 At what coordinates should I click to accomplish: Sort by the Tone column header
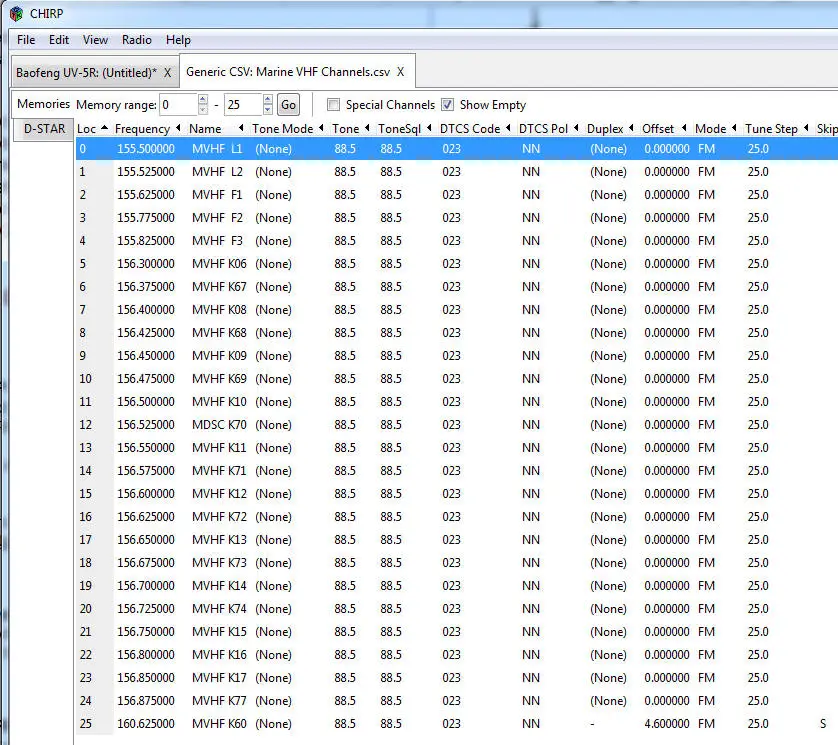pyautogui.click(x=351, y=129)
